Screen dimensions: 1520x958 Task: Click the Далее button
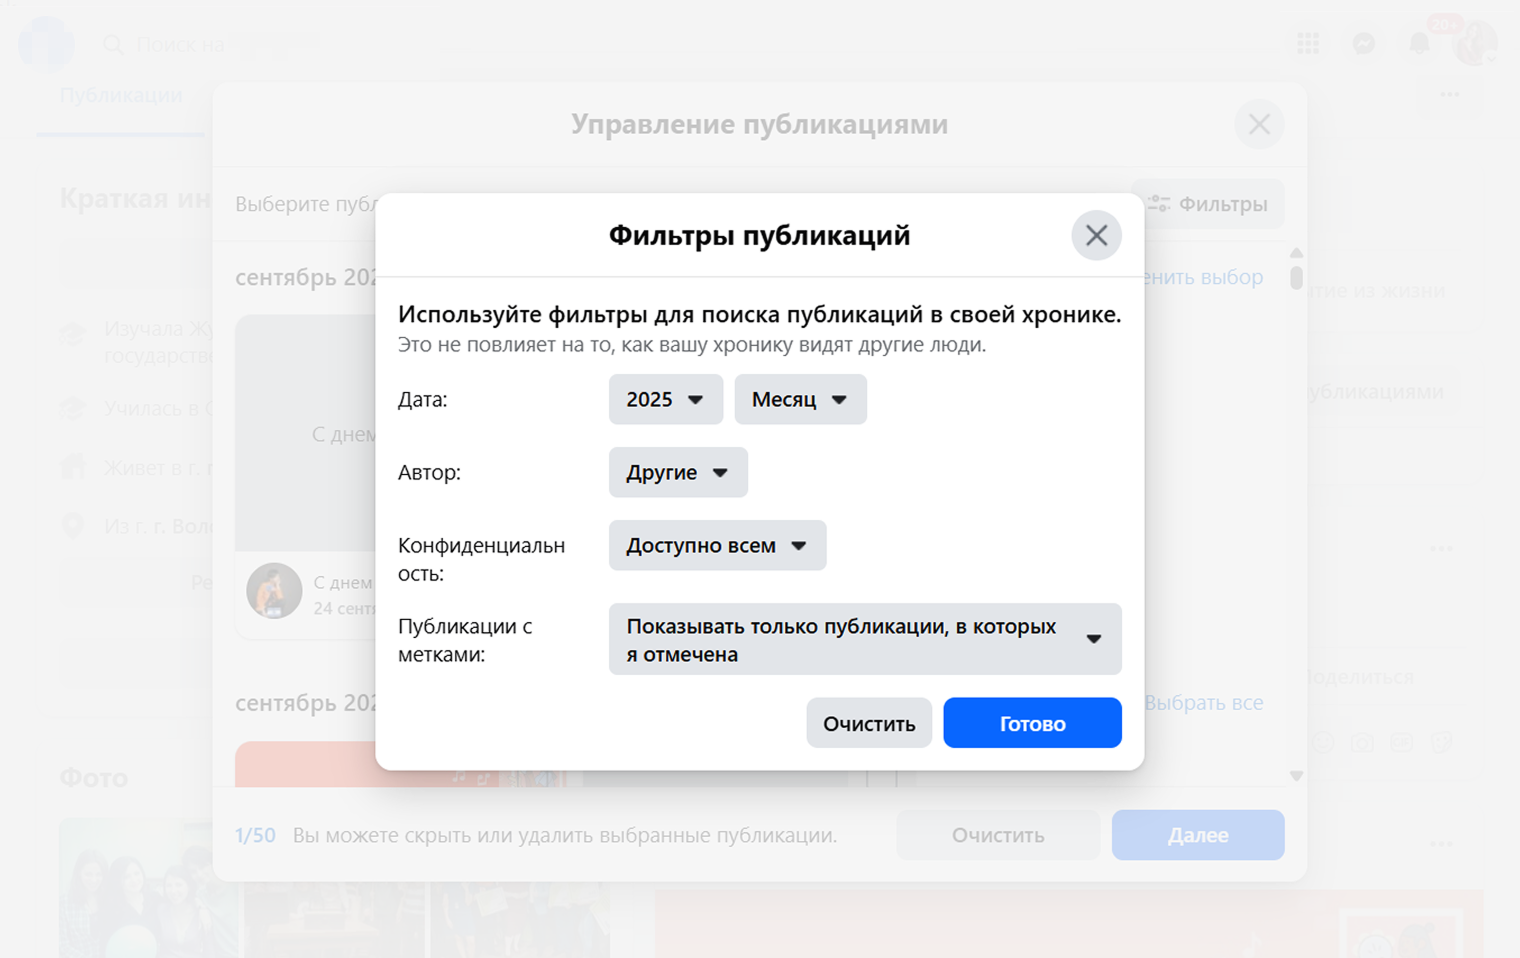pyautogui.click(x=1198, y=835)
